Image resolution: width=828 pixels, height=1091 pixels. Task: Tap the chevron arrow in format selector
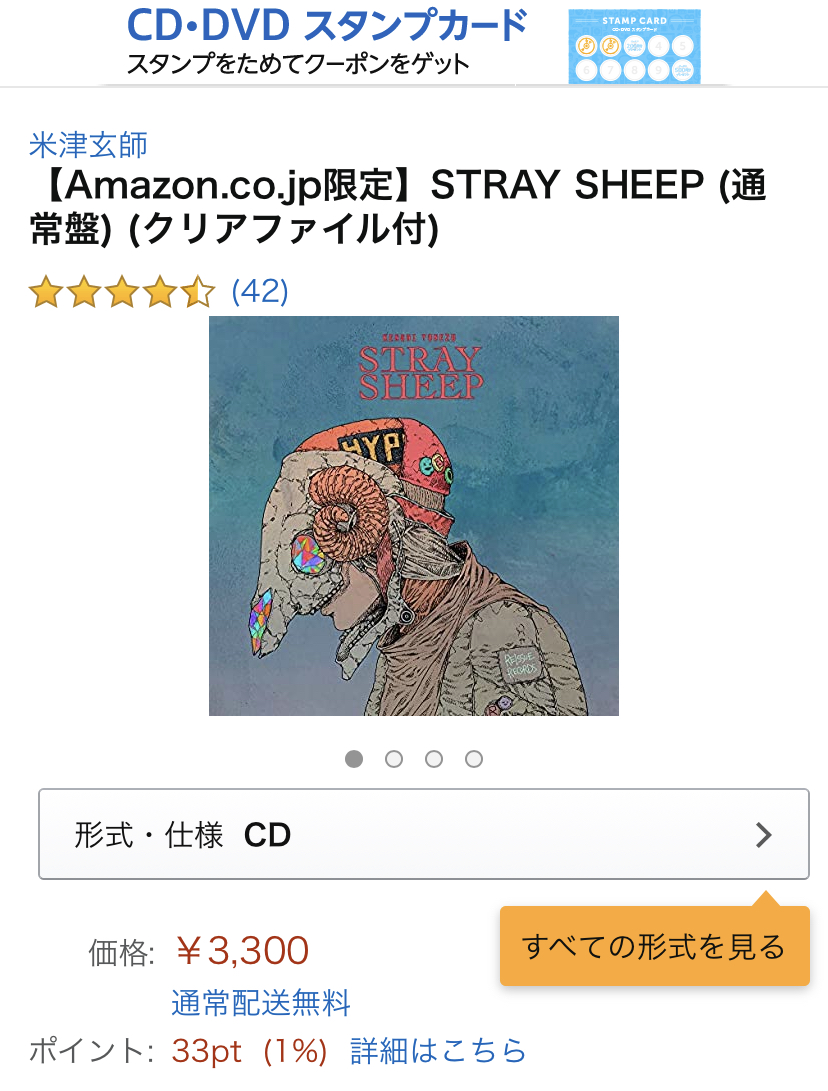point(764,834)
